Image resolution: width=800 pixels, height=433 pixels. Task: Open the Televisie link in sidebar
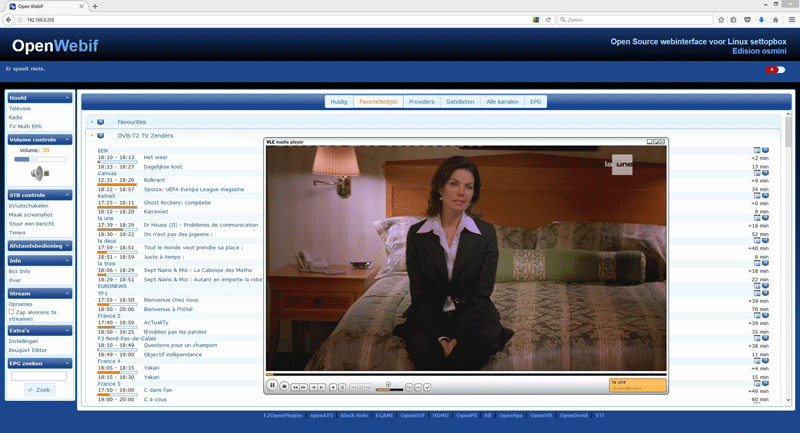(x=19, y=109)
